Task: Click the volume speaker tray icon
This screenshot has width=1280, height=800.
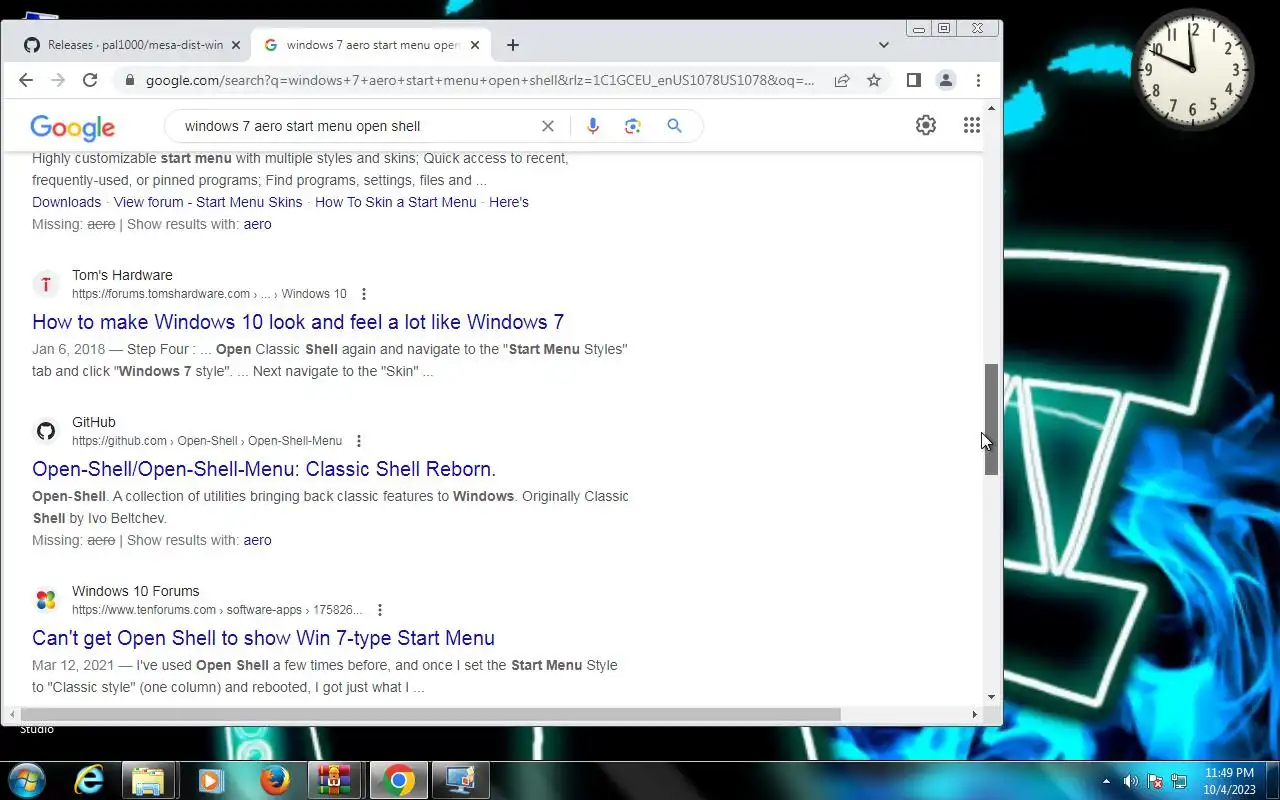Action: [x=1131, y=781]
